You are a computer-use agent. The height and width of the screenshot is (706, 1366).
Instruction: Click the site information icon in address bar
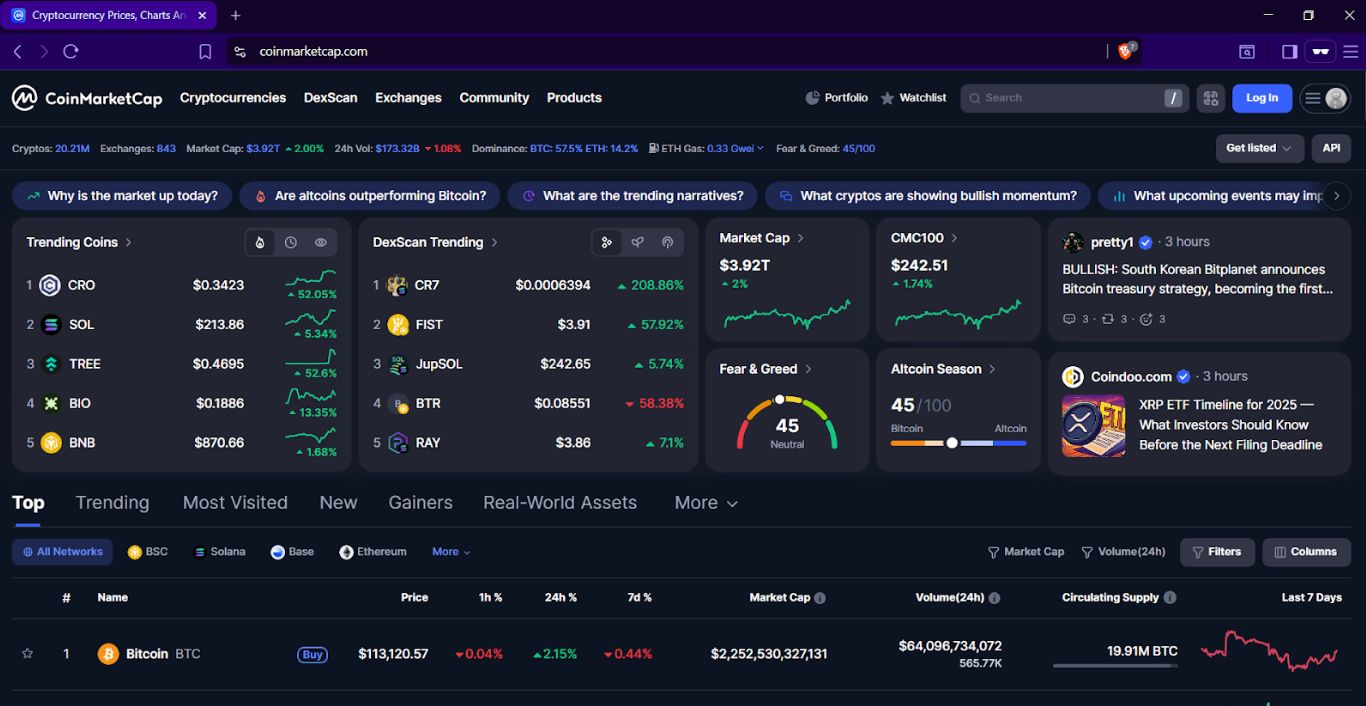click(240, 51)
